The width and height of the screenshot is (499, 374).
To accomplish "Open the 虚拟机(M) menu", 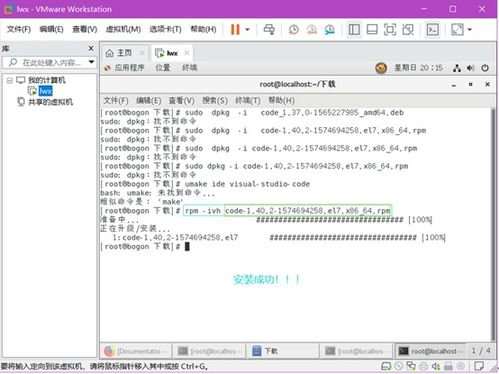I will (123, 29).
